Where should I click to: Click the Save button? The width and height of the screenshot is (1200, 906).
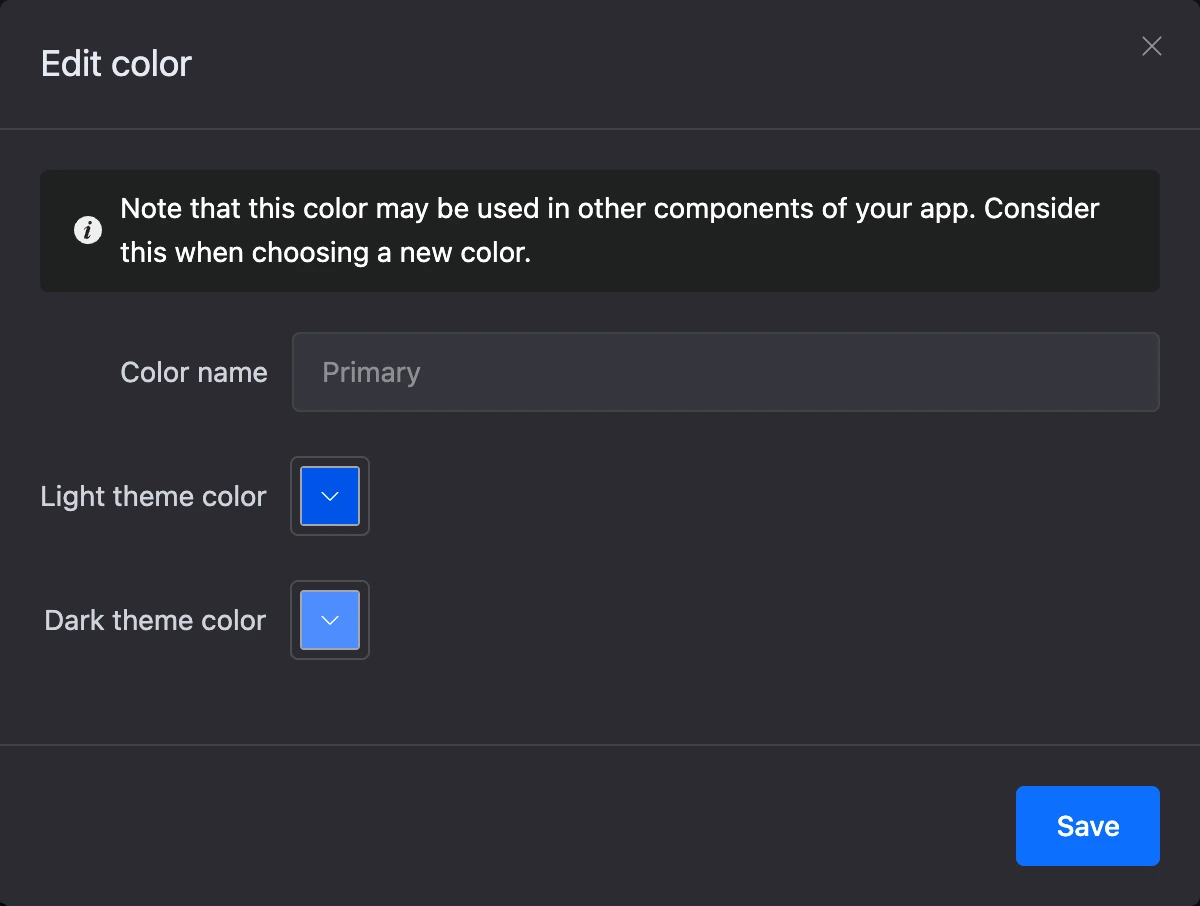click(1088, 826)
